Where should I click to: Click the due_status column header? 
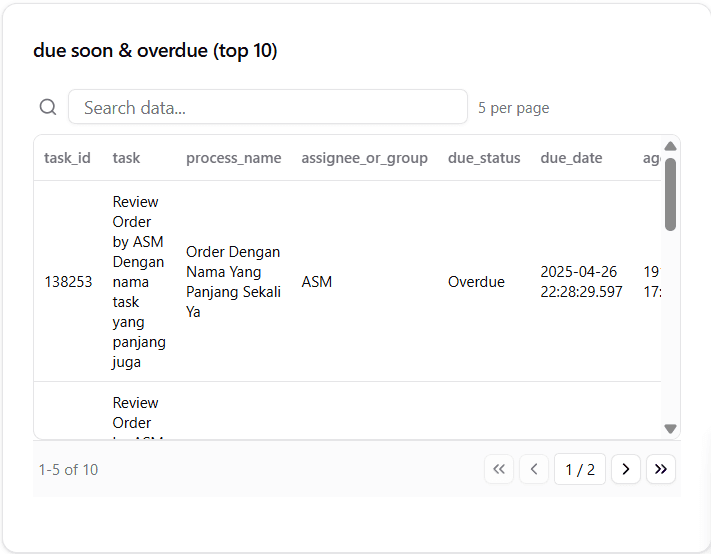(x=484, y=158)
